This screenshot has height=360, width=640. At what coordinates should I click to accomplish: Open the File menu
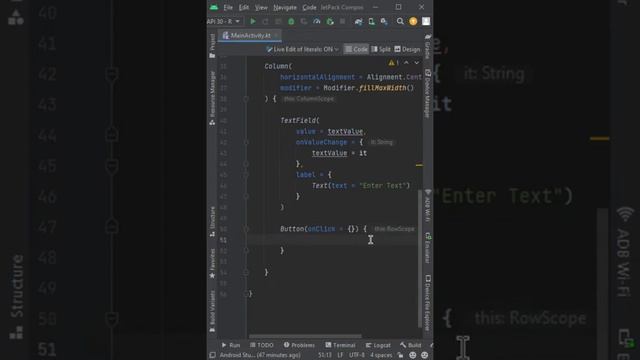(228, 7)
